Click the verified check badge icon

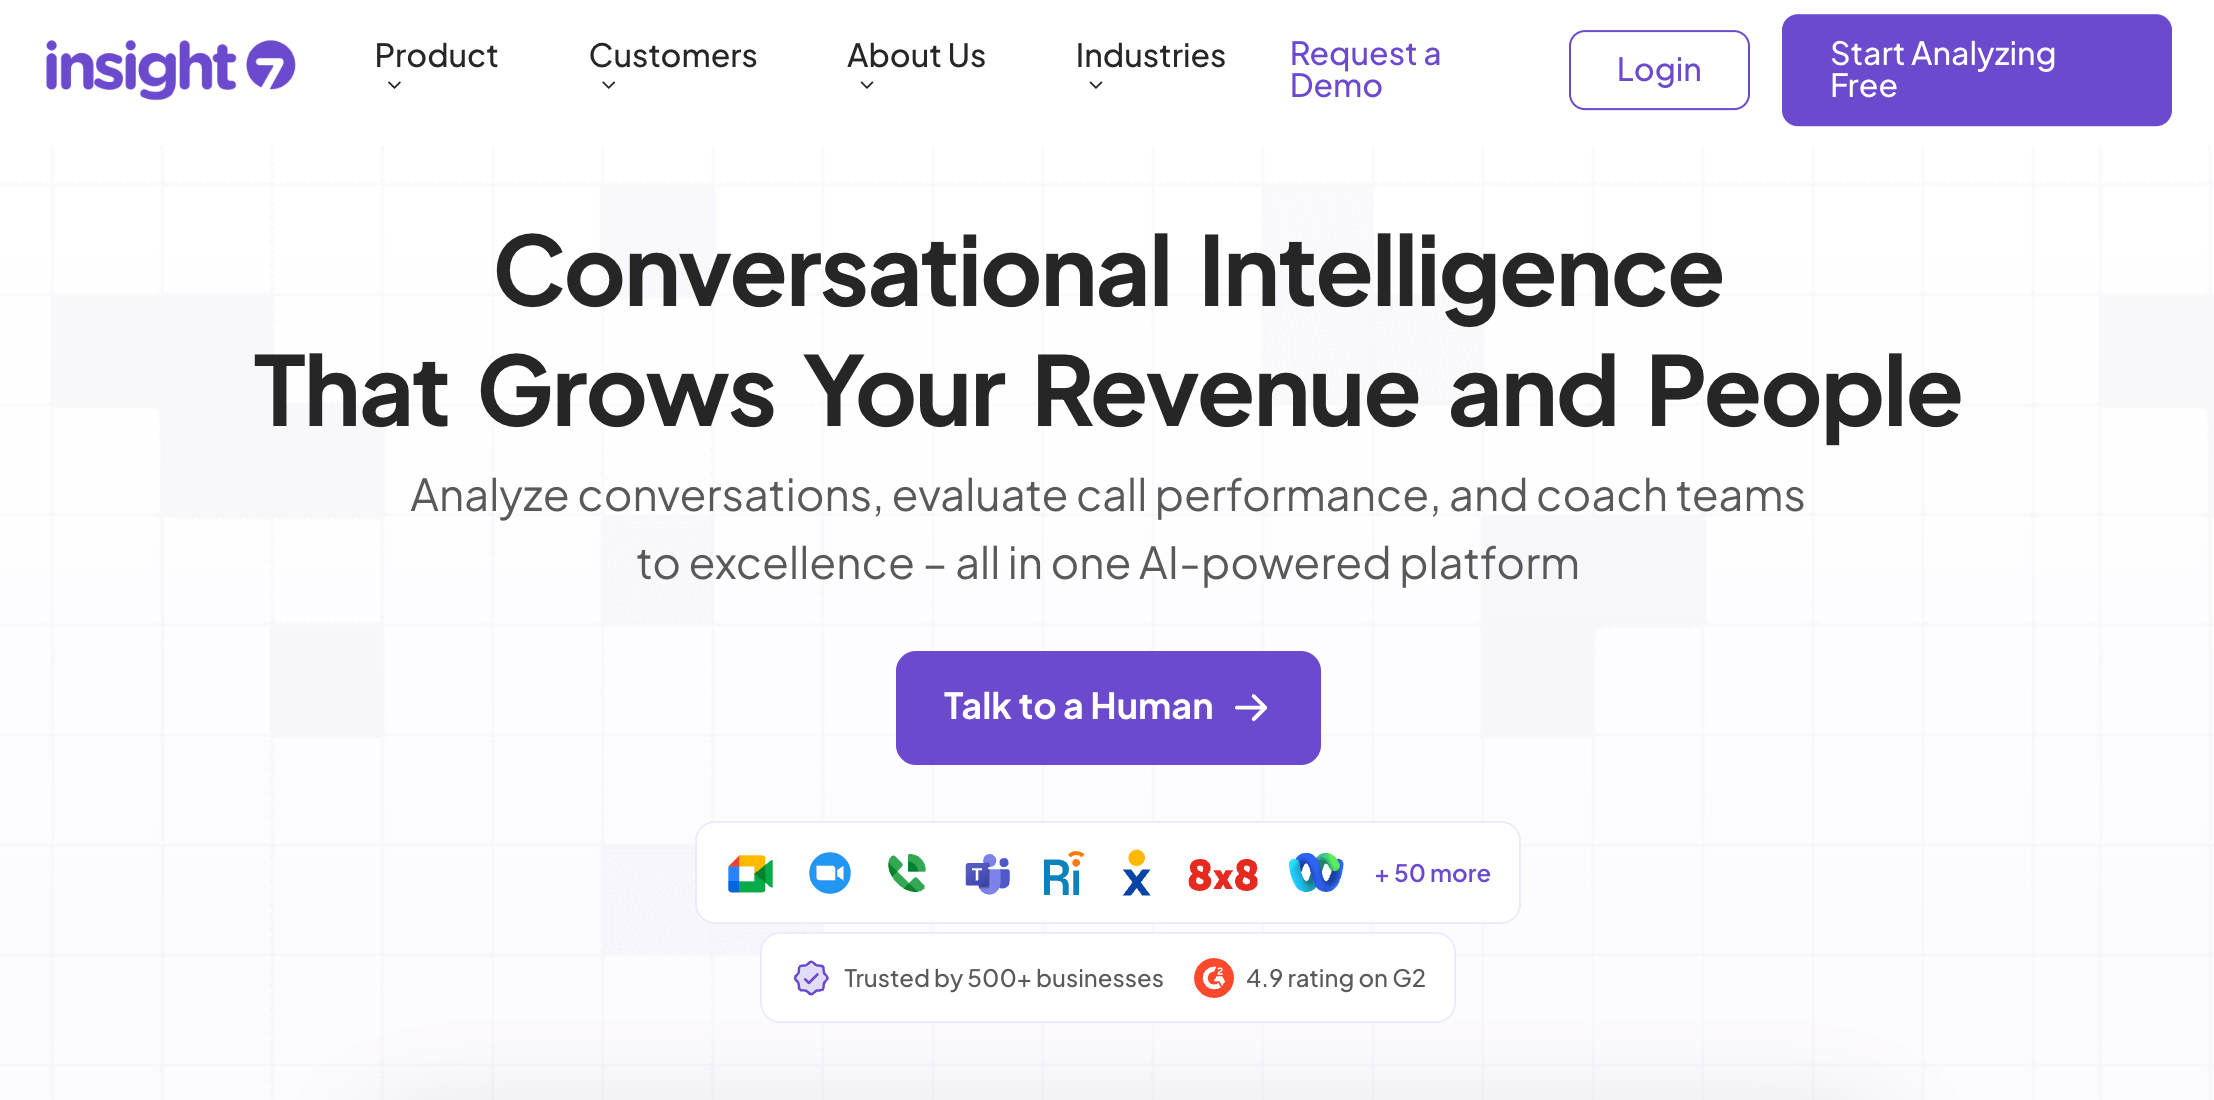(811, 978)
